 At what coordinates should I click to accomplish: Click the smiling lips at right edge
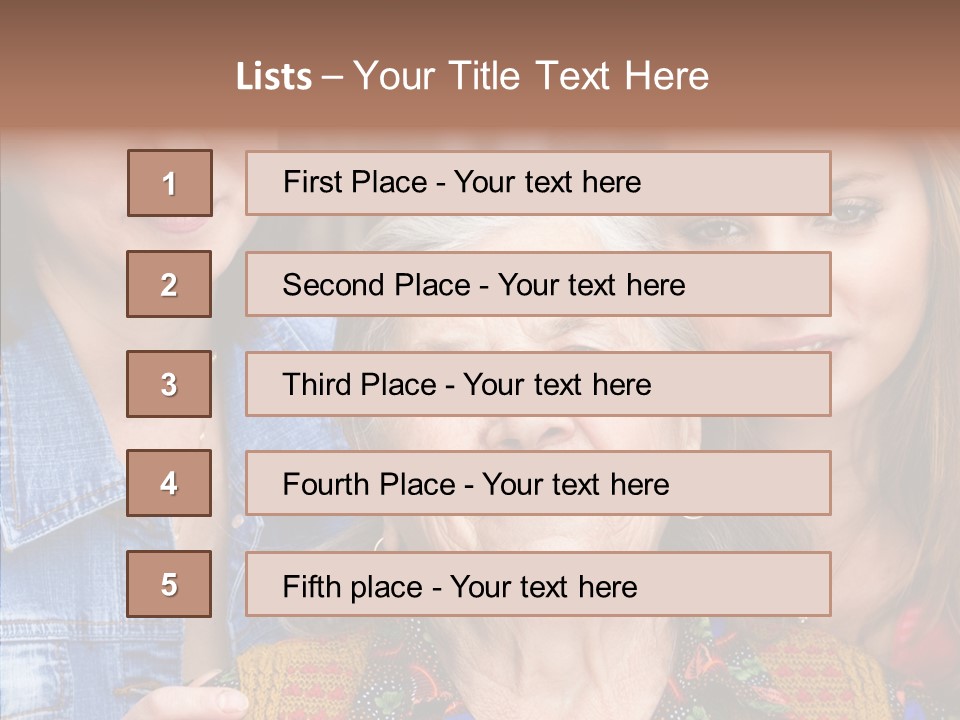click(800, 343)
